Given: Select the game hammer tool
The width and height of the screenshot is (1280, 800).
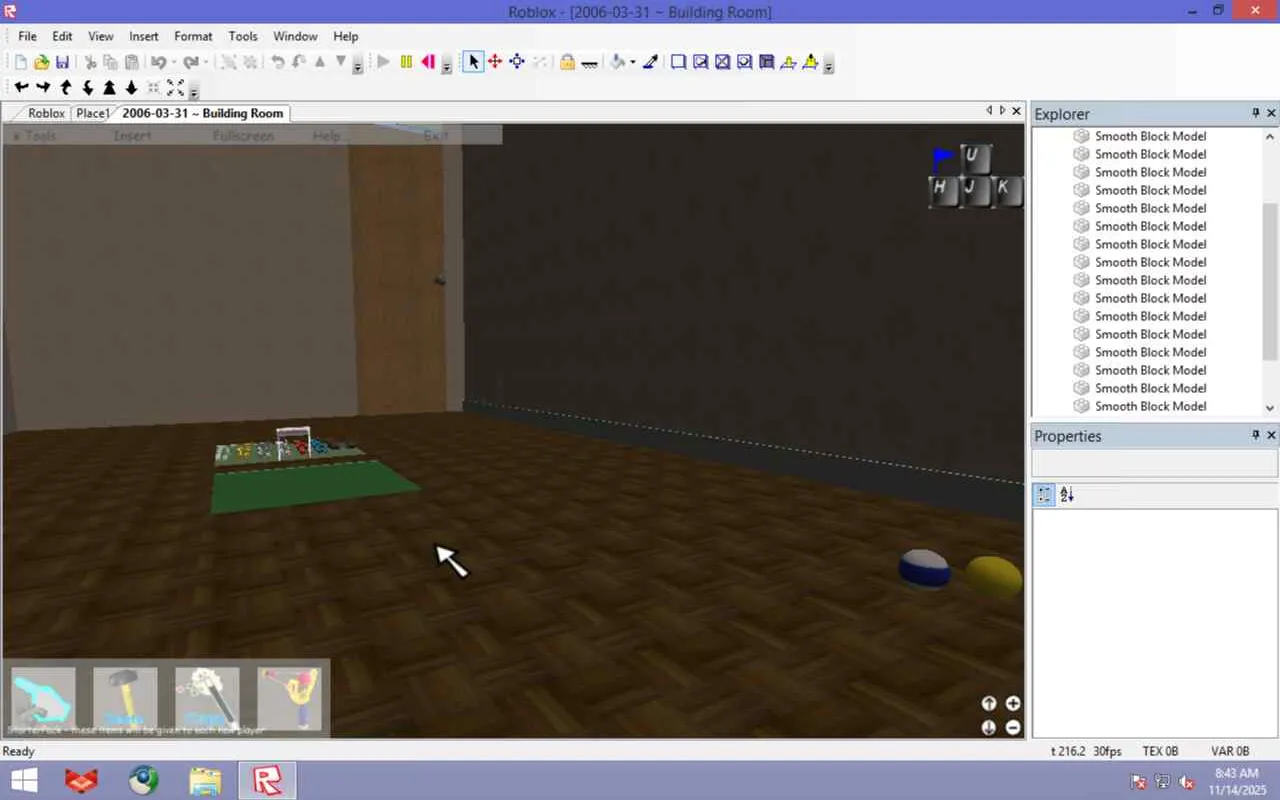Looking at the screenshot, I should click(x=125, y=699).
